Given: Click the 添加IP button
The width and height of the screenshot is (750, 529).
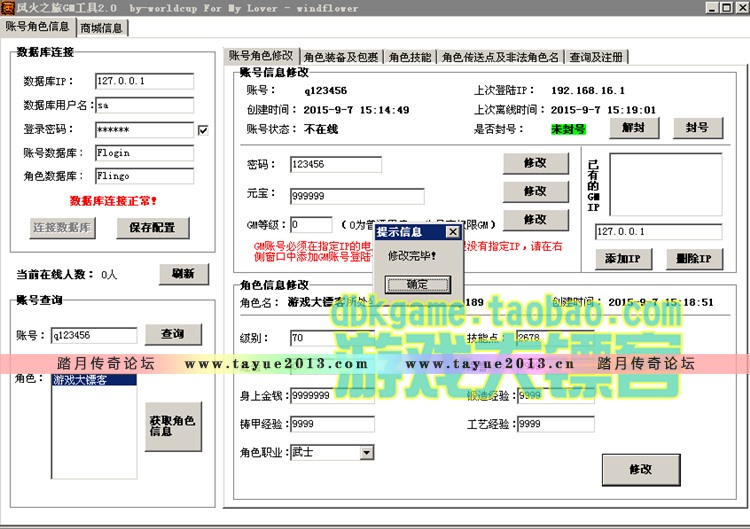Looking at the screenshot, I should tap(623, 259).
